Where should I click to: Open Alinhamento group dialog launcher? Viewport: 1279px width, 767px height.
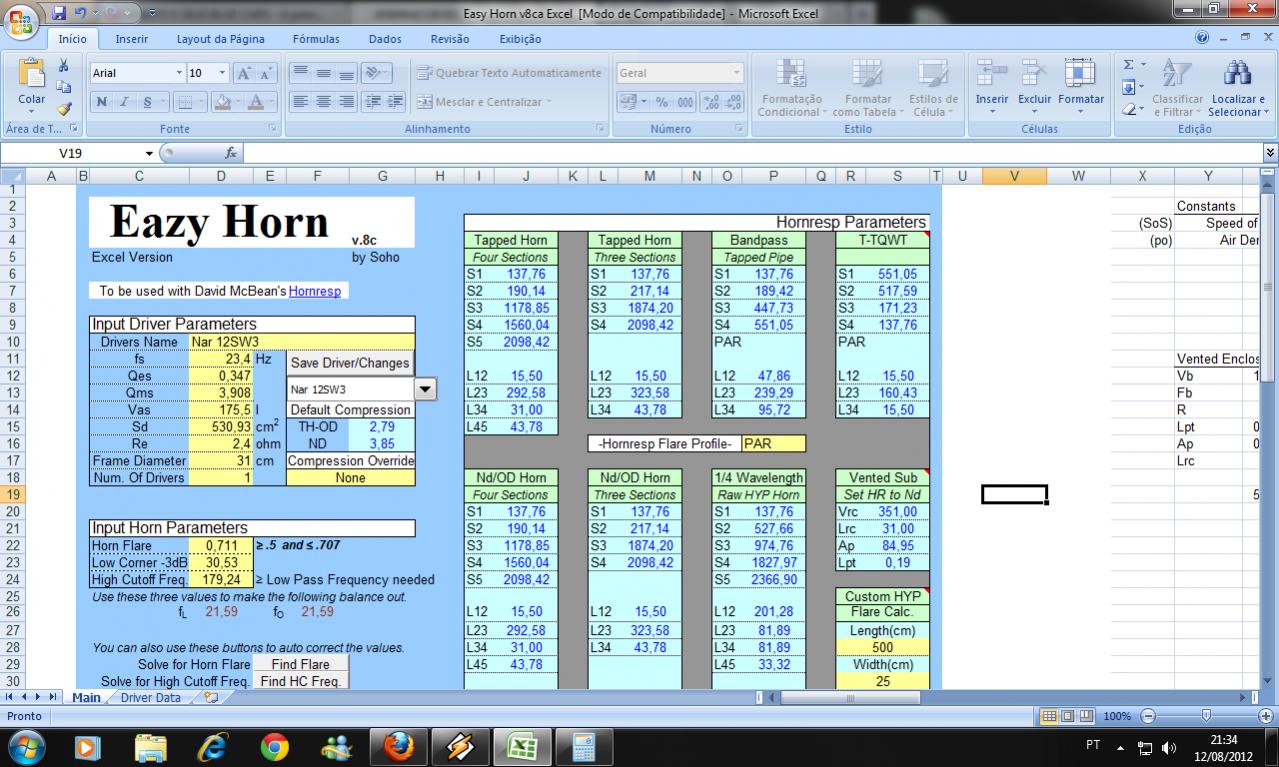pyautogui.click(x=600, y=129)
